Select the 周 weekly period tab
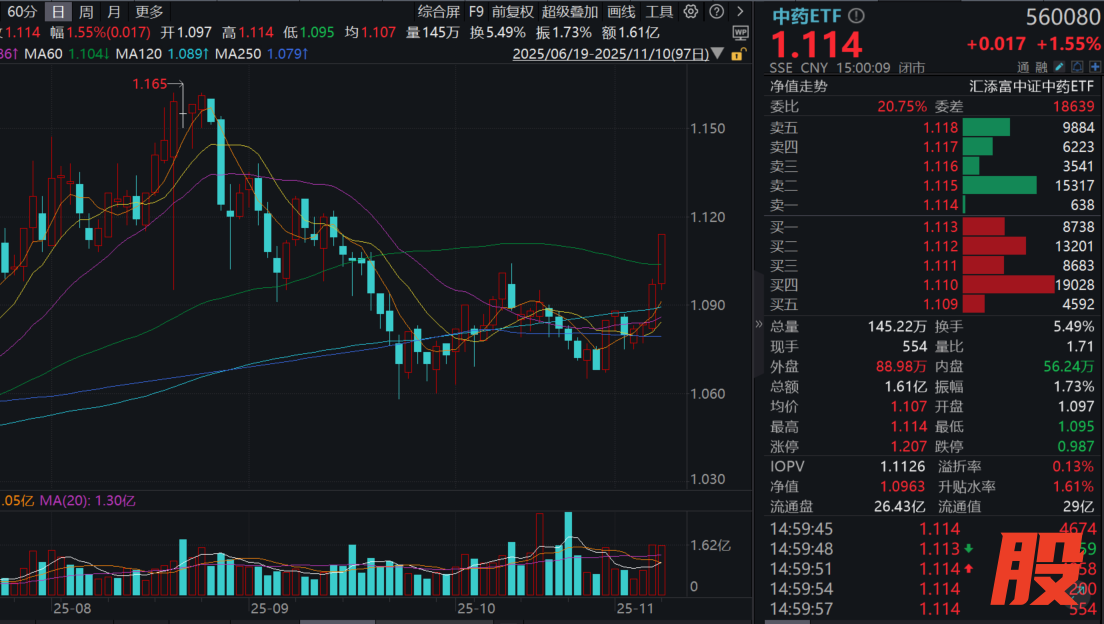This screenshot has height=624, width=1104. coord(87,12)
